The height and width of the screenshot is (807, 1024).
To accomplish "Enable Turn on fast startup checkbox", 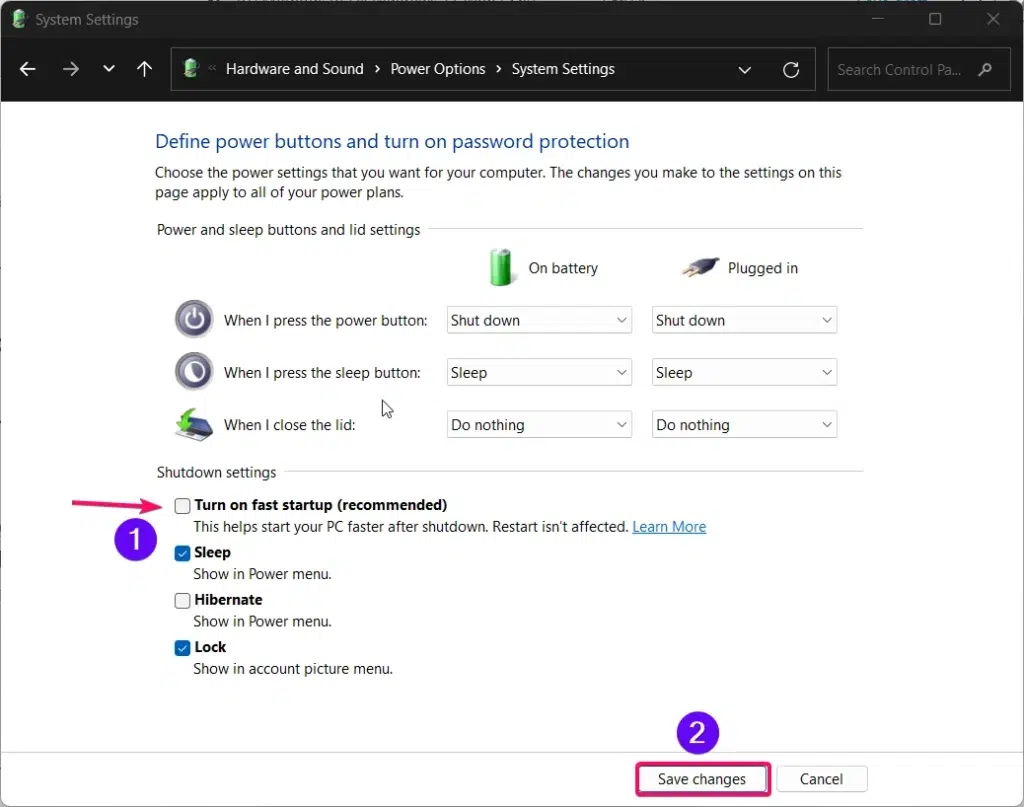I will point(182,505).
